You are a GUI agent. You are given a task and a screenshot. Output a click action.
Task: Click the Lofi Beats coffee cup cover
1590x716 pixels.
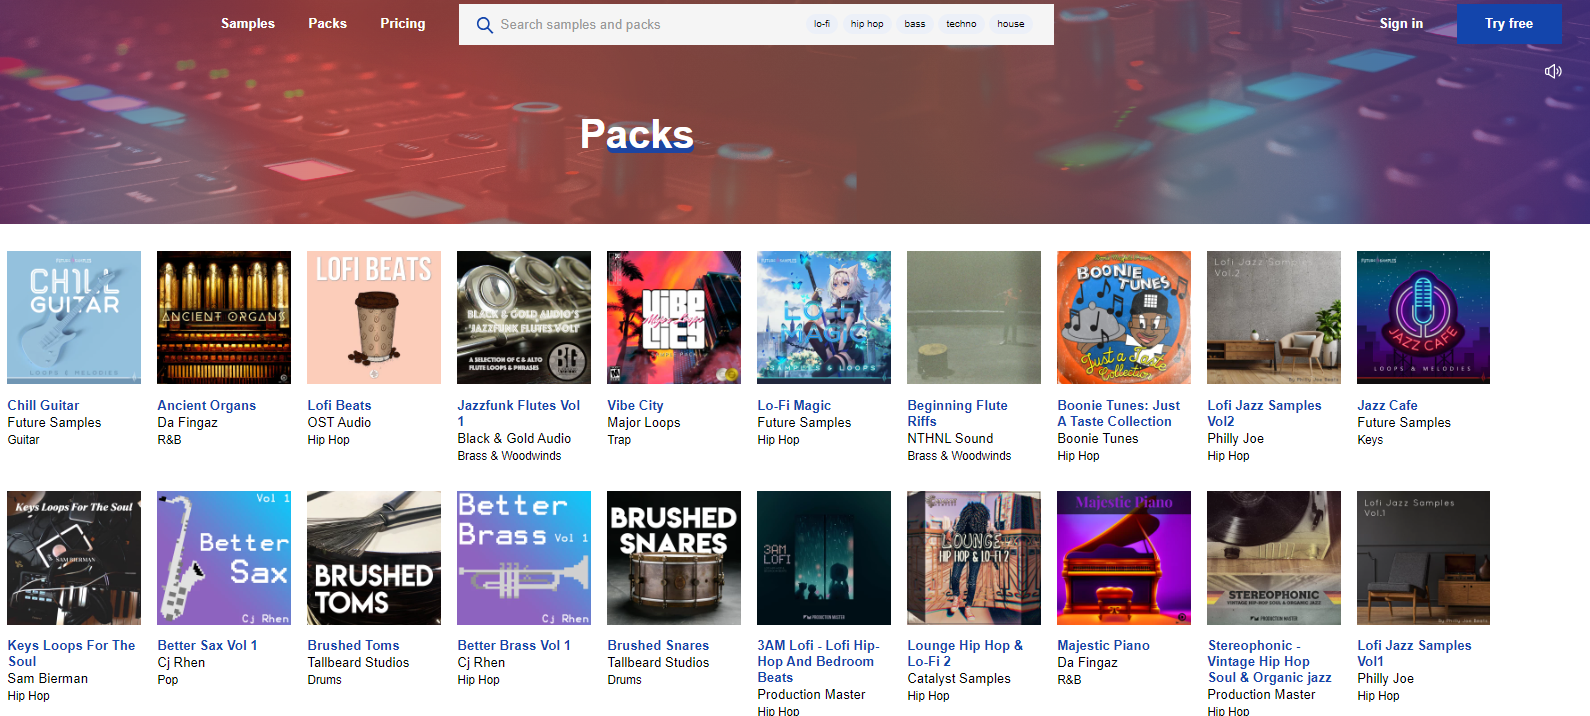click(374, 317)
